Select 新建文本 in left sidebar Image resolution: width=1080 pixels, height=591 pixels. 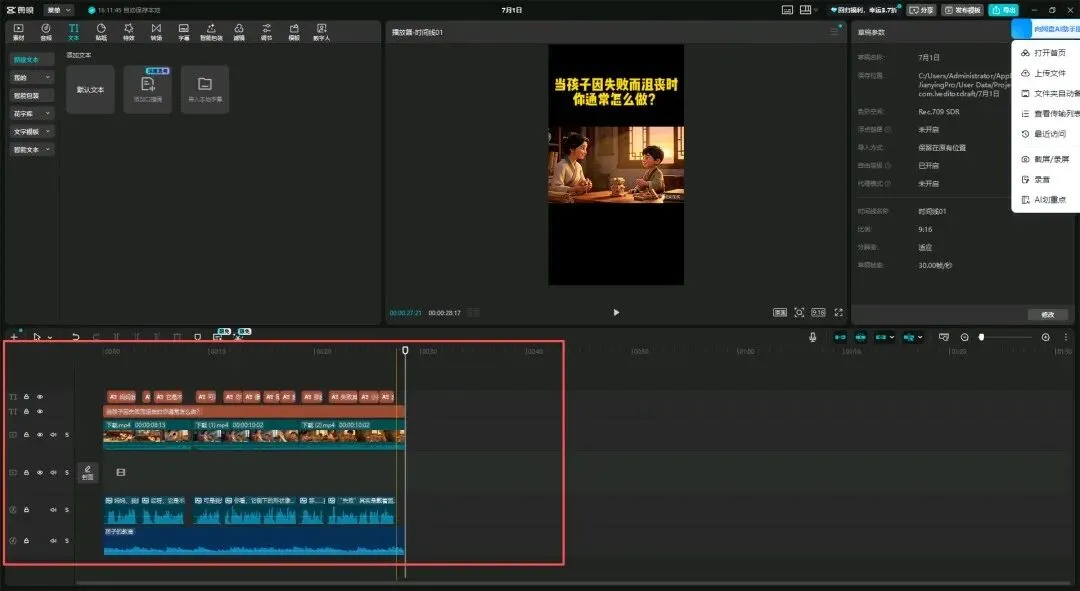tap(32, 60)
